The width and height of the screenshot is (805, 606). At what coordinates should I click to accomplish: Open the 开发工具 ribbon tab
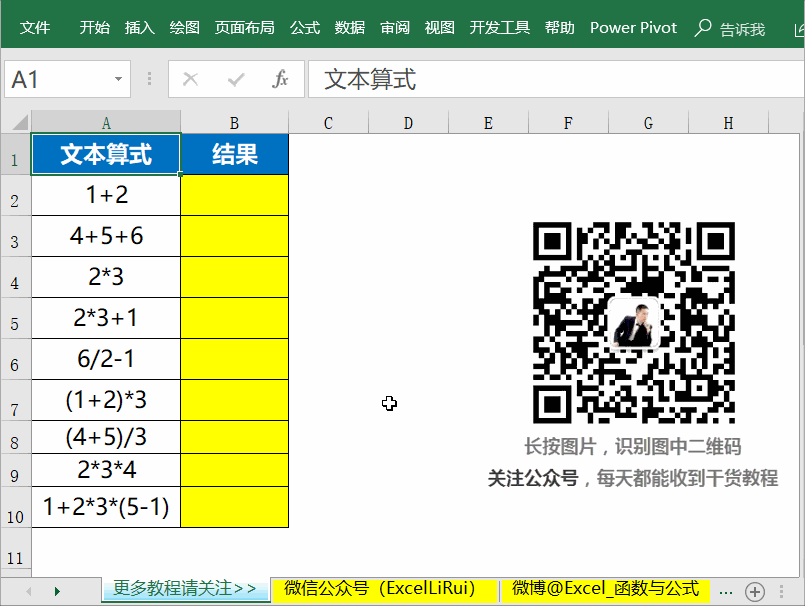pos(500,28)
